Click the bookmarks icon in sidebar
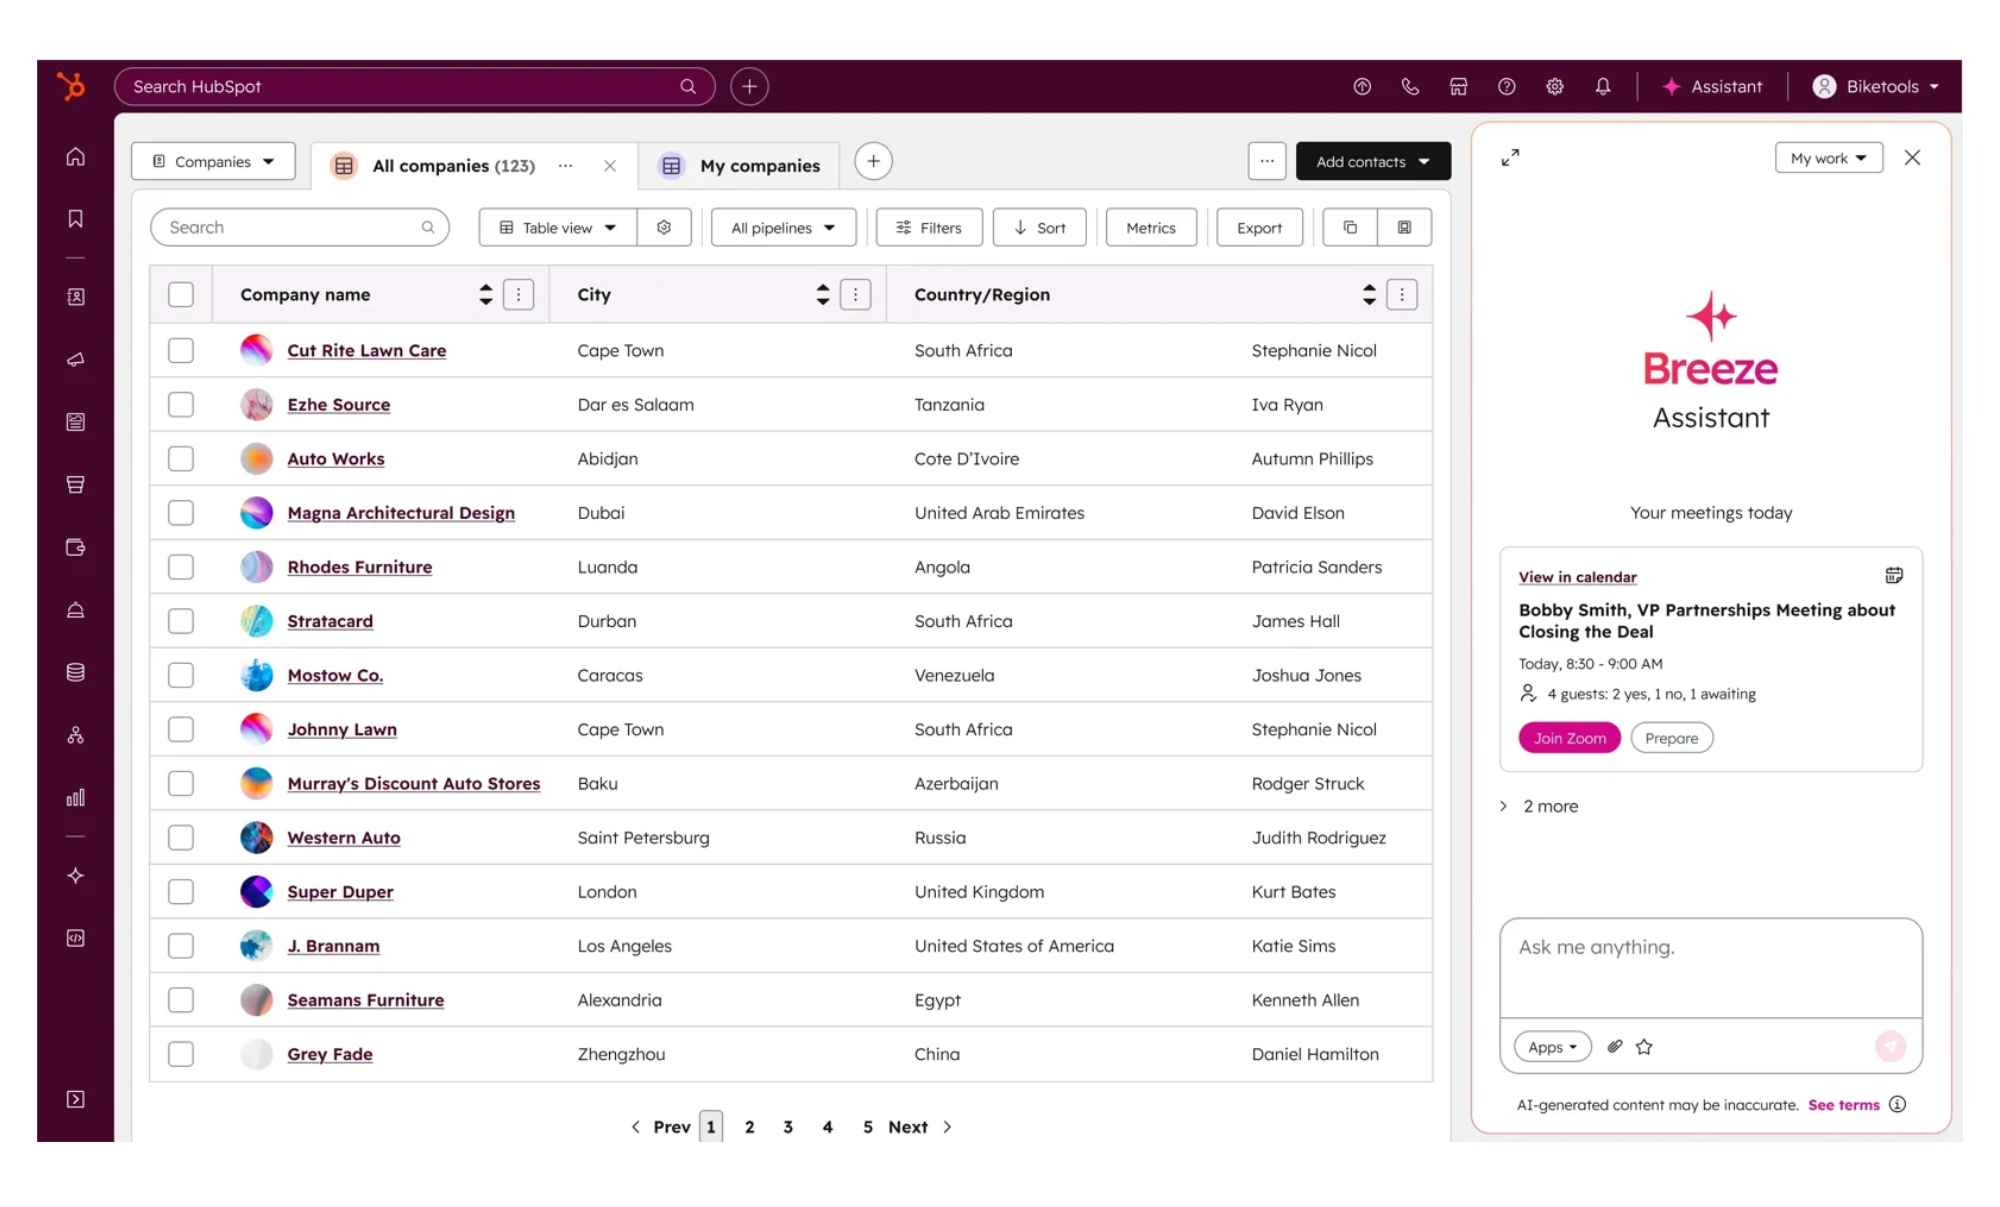 75,219
